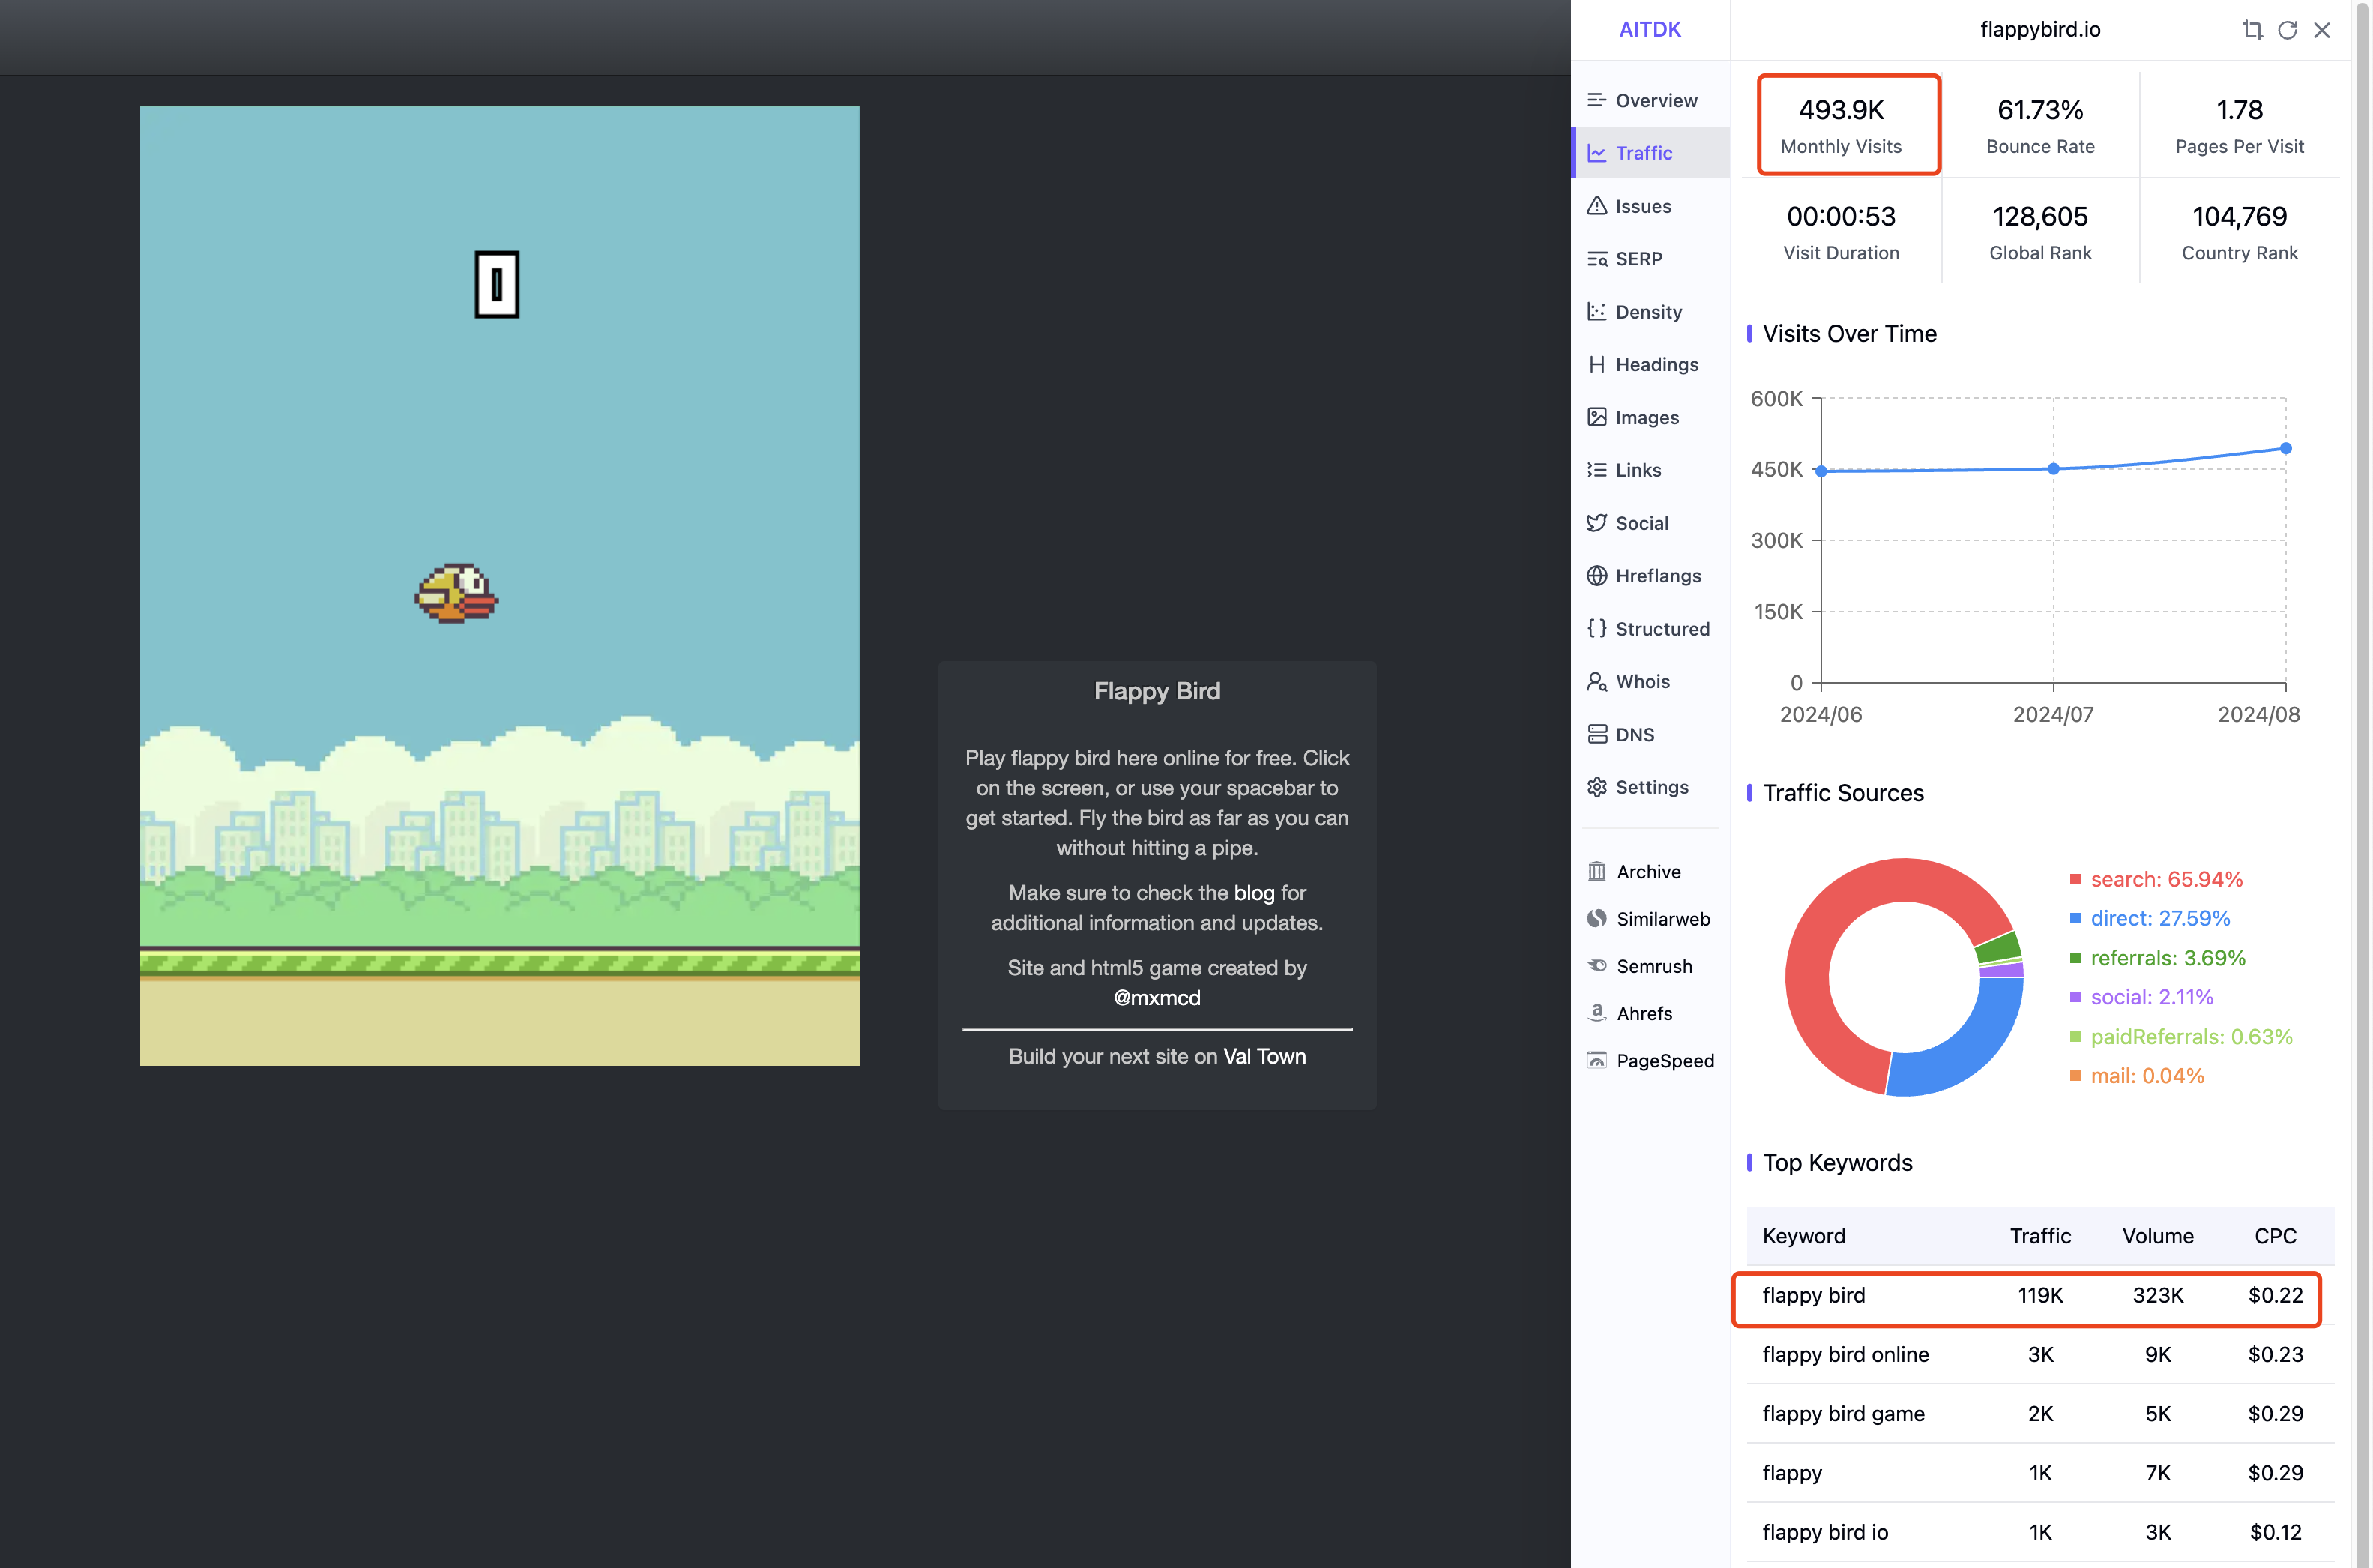Click the DNS server icon
This screenshot has width=2373, height=1568.
coord(1597,734)
